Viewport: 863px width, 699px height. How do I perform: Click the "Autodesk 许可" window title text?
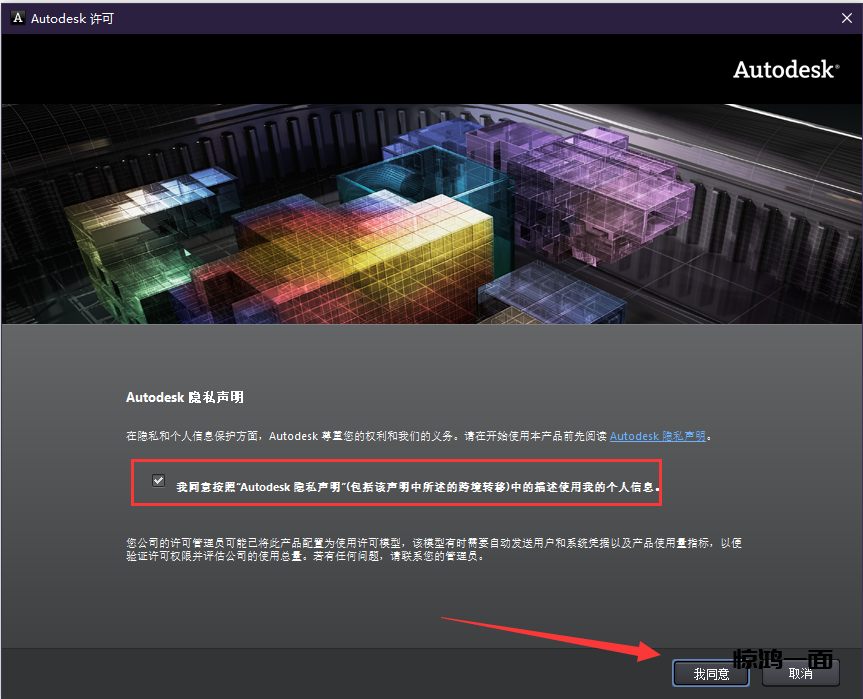(x=73, y=18)
